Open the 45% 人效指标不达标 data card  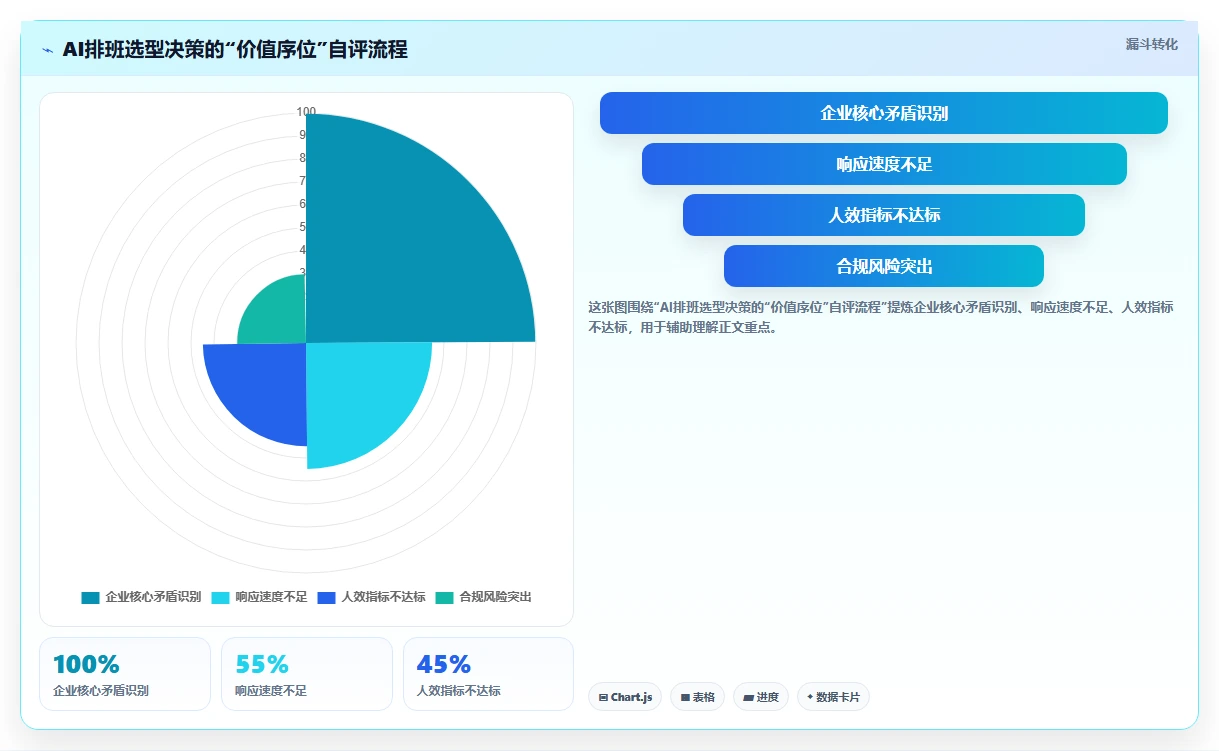(x=488, y=674)
